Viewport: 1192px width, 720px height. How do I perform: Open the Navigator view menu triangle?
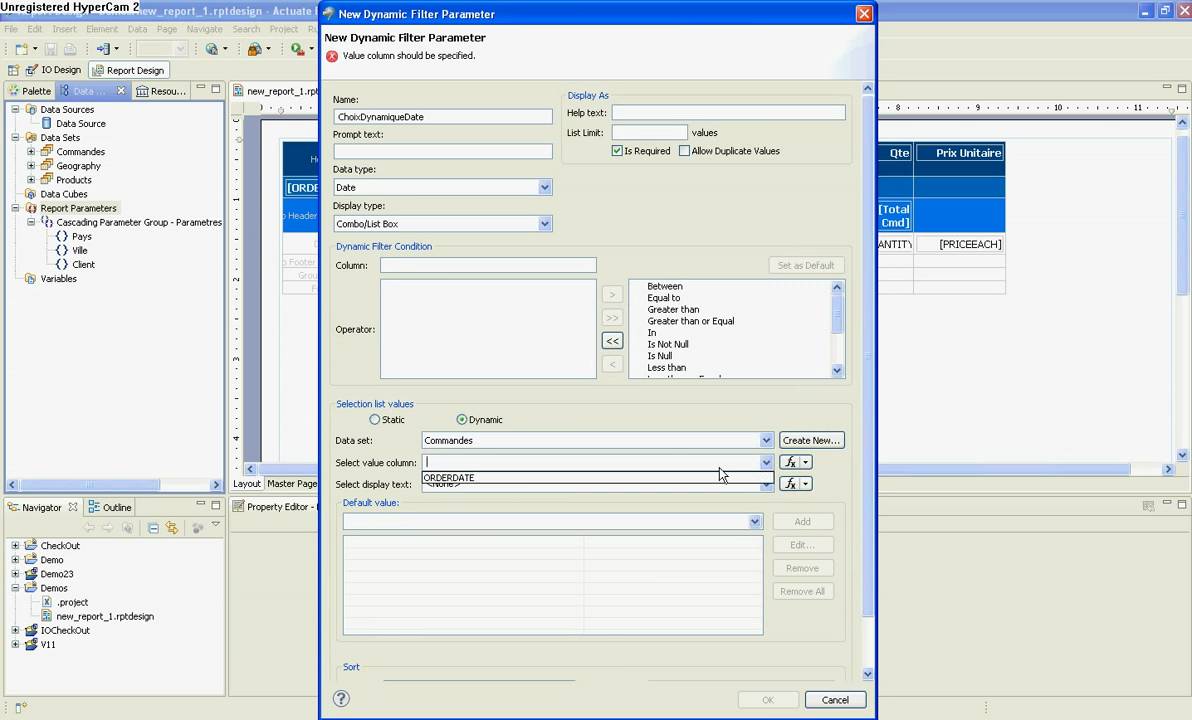pyautogui.click(x=216, y=525)
